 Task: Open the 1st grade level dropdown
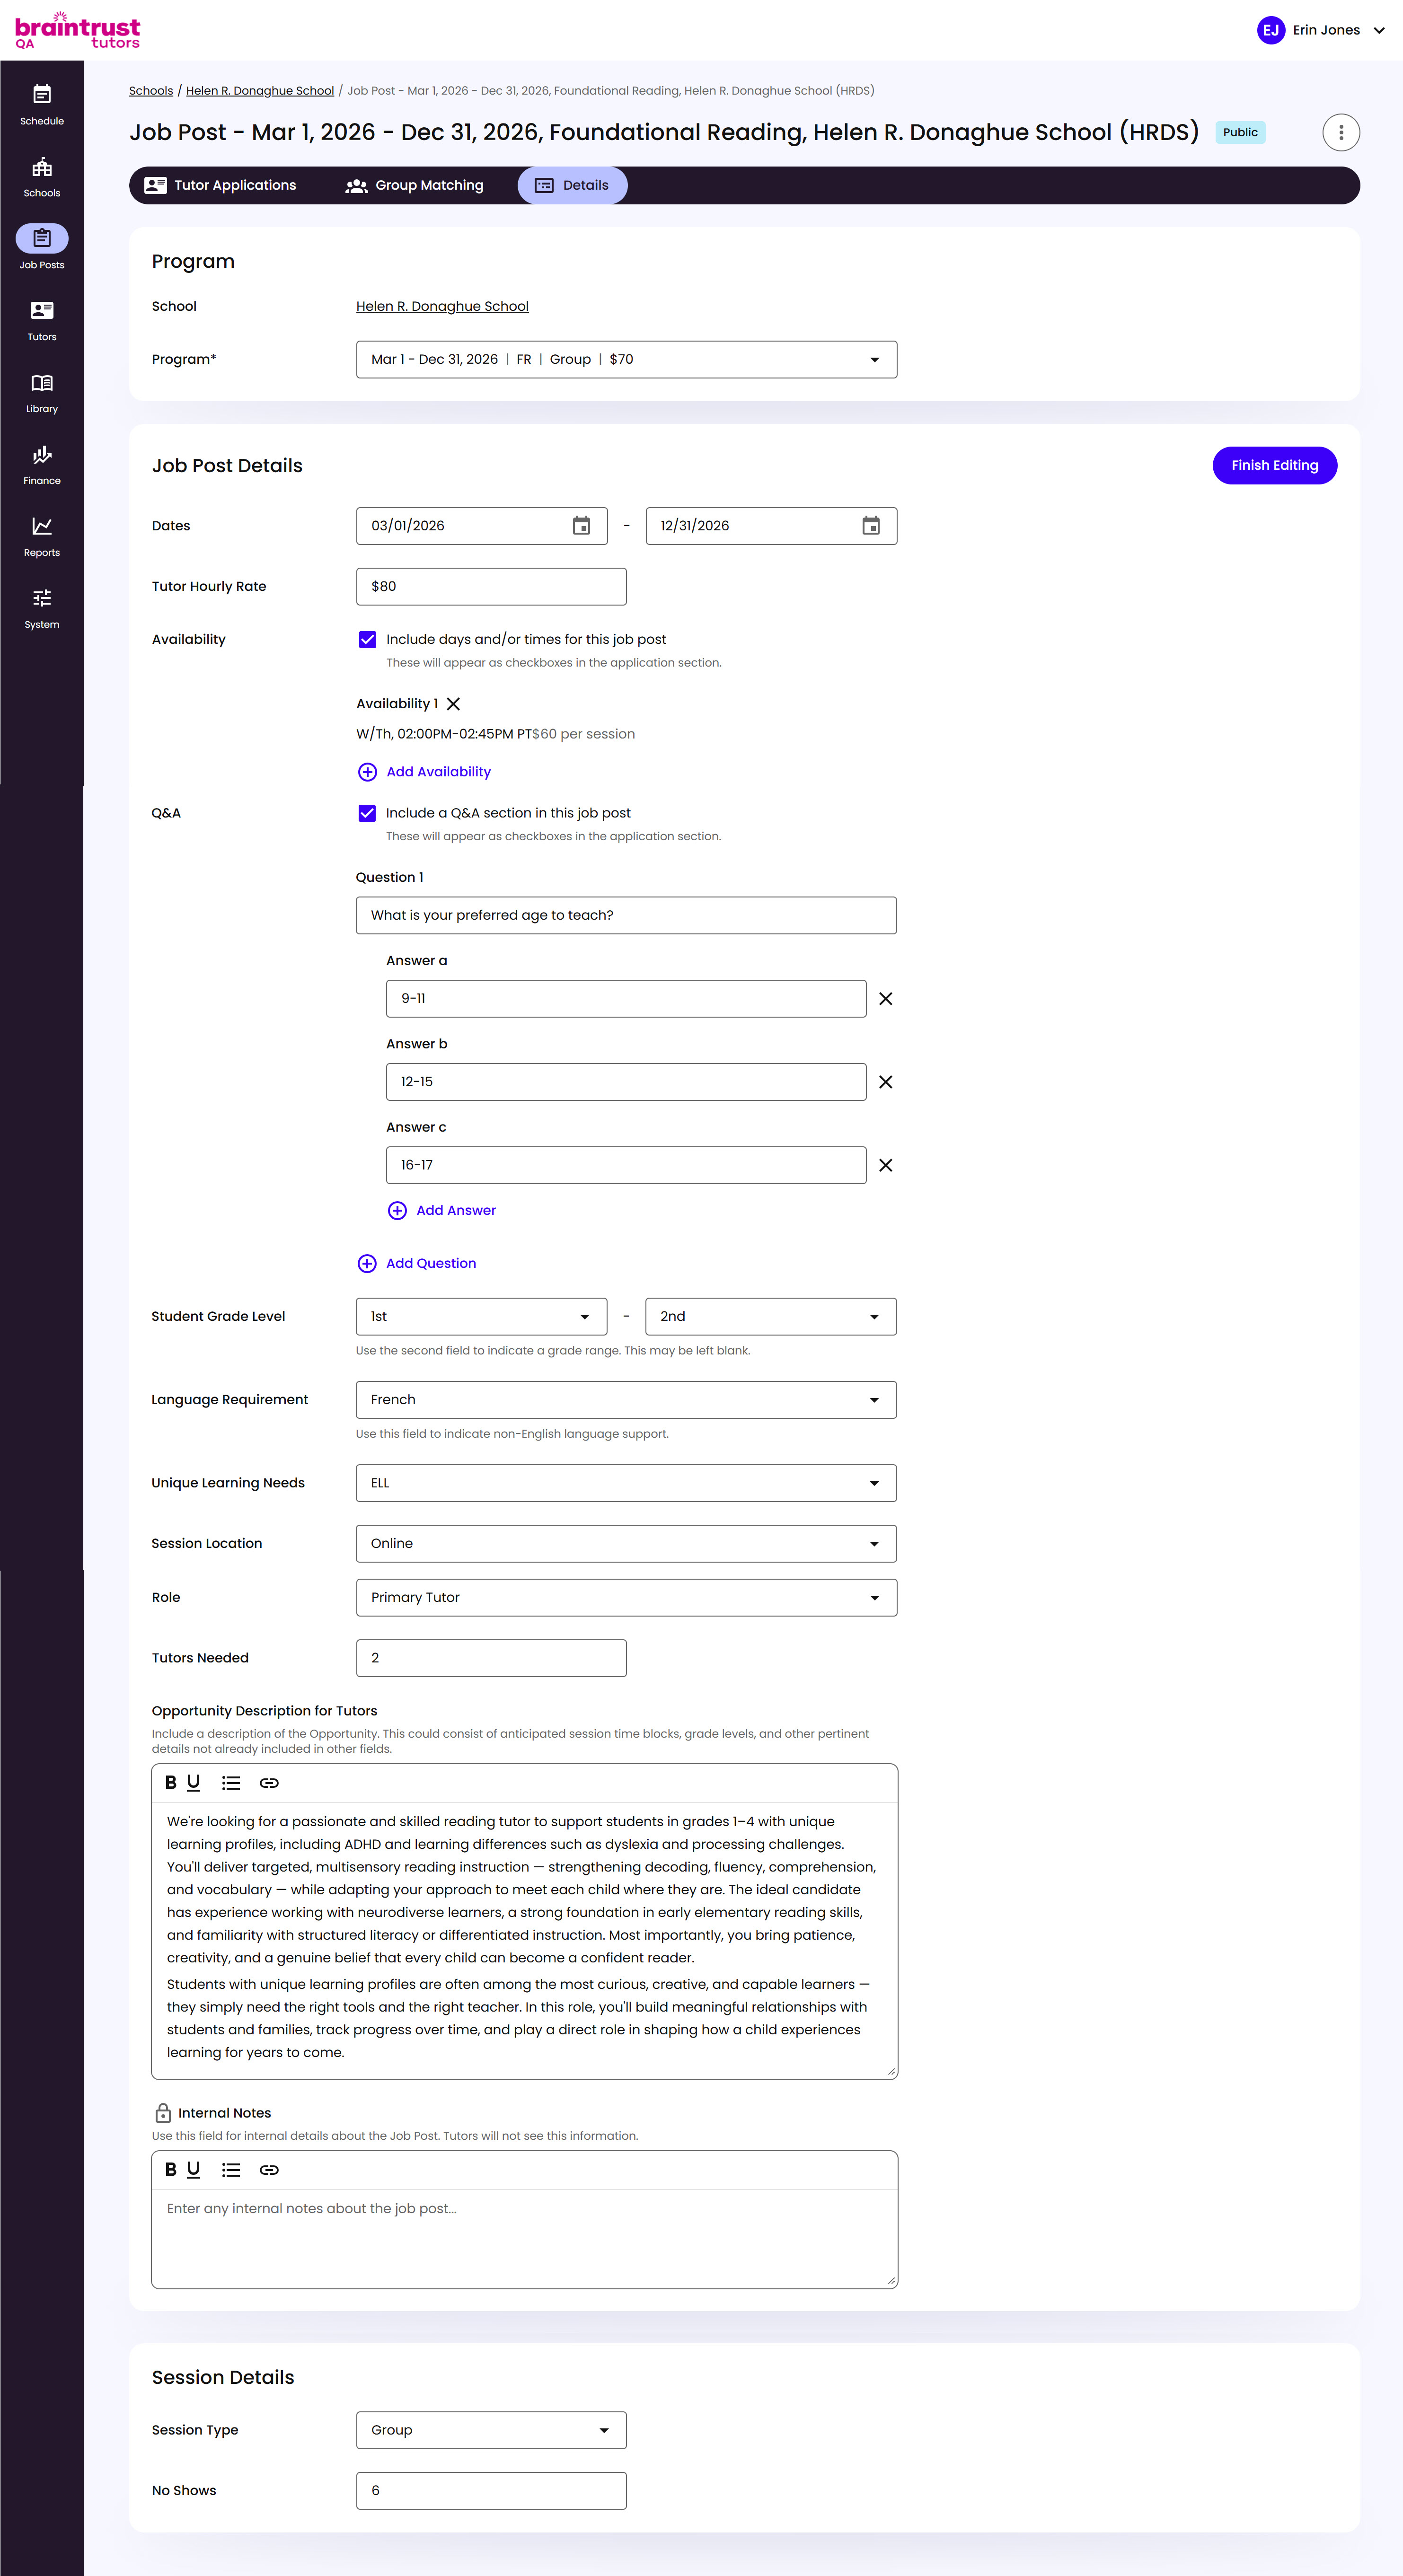coord(481,1317)
